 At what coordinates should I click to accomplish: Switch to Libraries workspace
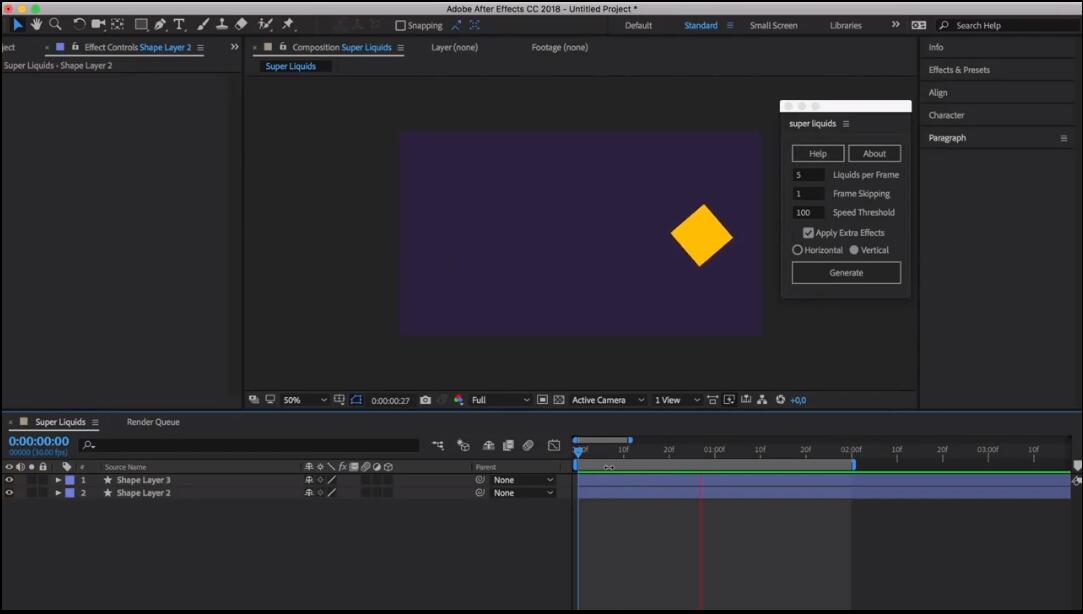point(845,26)
